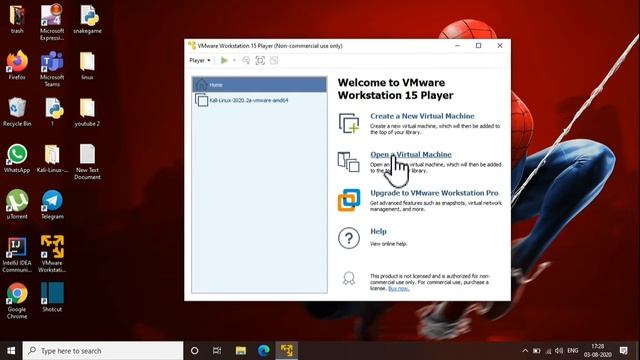The height and width of the screenshot is (360, 640).
Task: Select Shotcut desktop shortcut
Action: (x=52, y=297)
